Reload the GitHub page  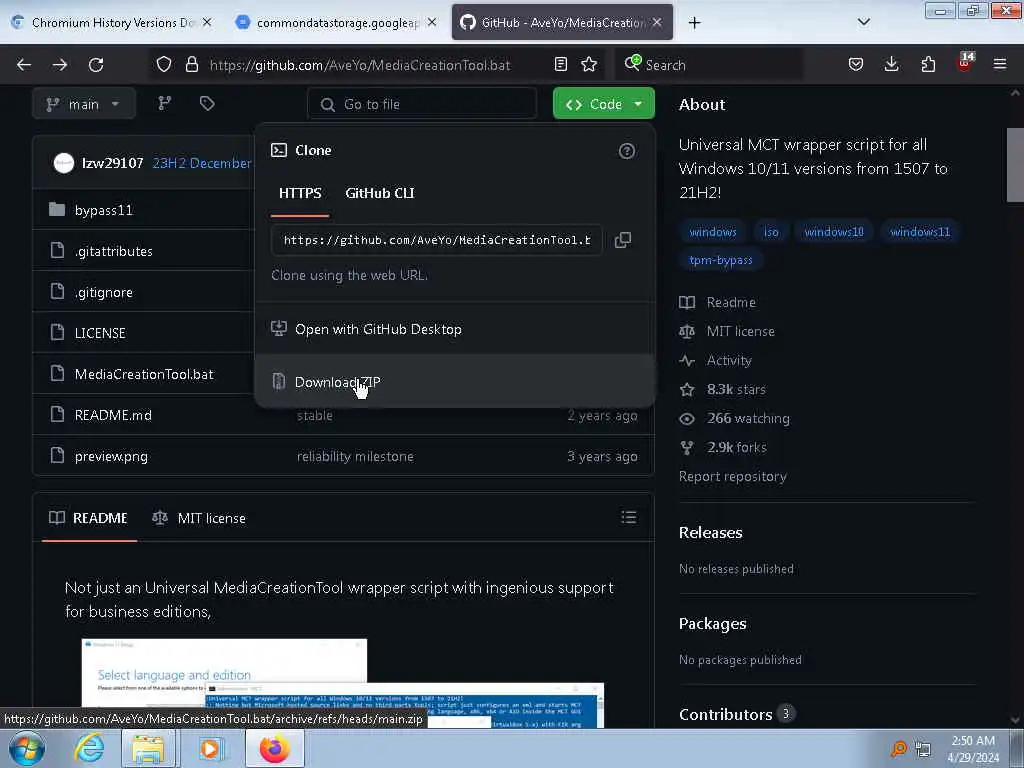96,65
